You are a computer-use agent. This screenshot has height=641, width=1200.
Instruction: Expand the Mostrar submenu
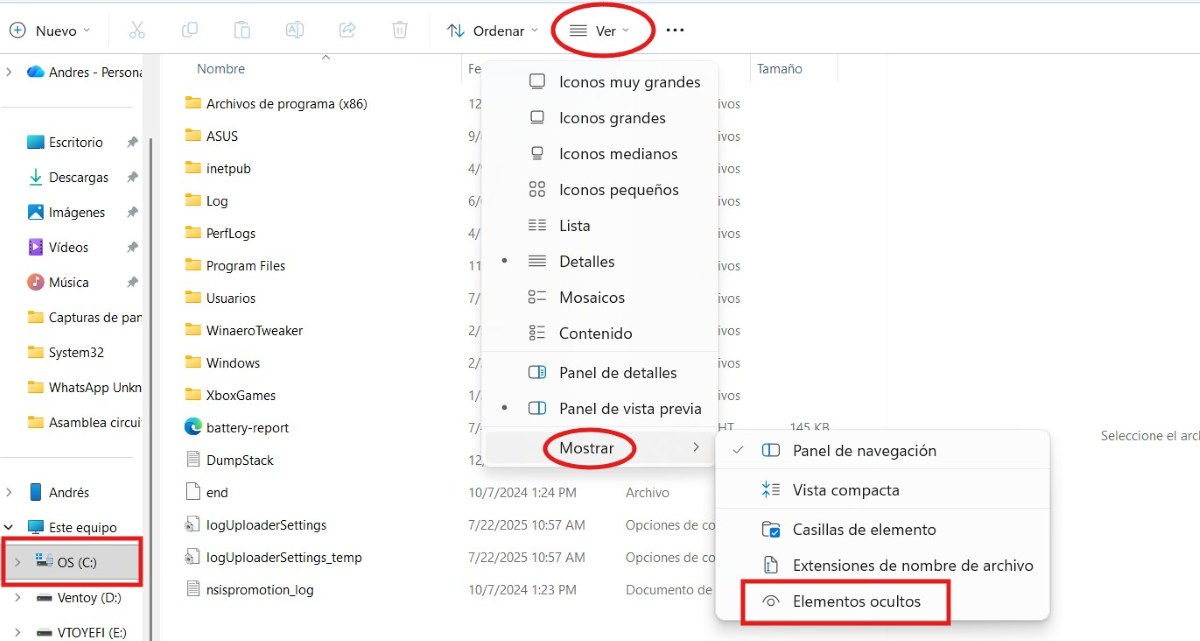(588, 448)
